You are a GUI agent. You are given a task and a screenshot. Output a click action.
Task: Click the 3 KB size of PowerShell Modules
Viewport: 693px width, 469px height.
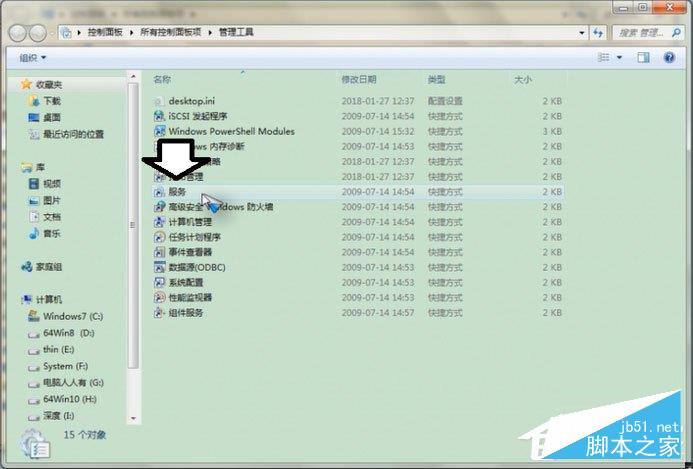[552, 131]
